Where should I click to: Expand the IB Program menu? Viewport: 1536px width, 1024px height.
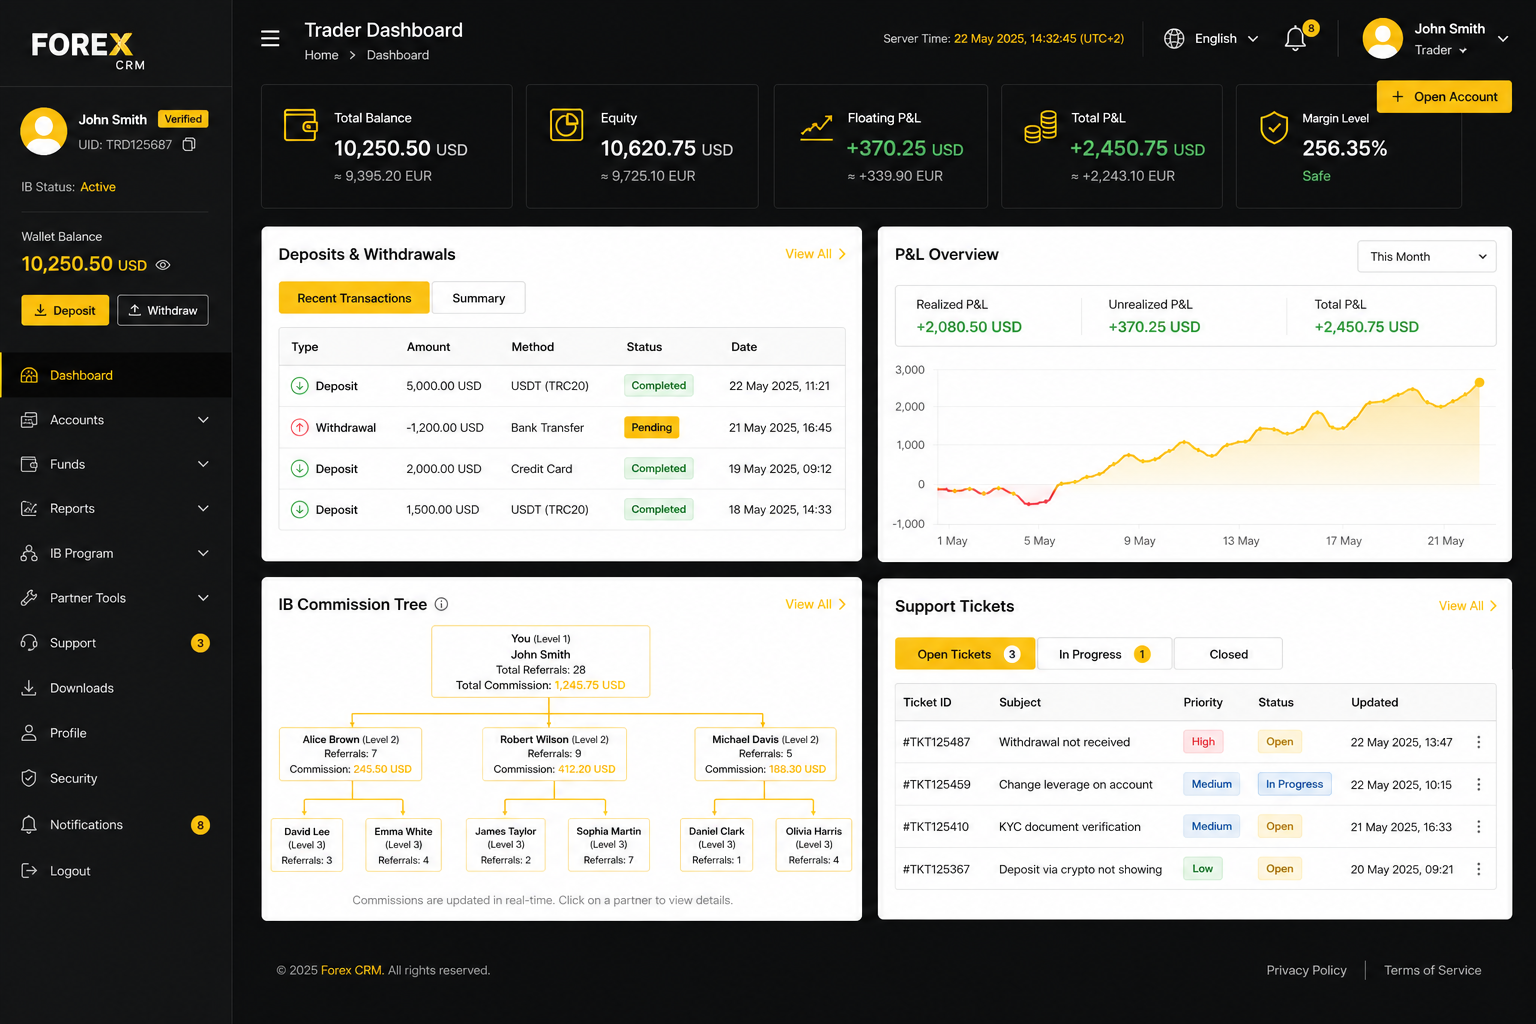(116, 553)
